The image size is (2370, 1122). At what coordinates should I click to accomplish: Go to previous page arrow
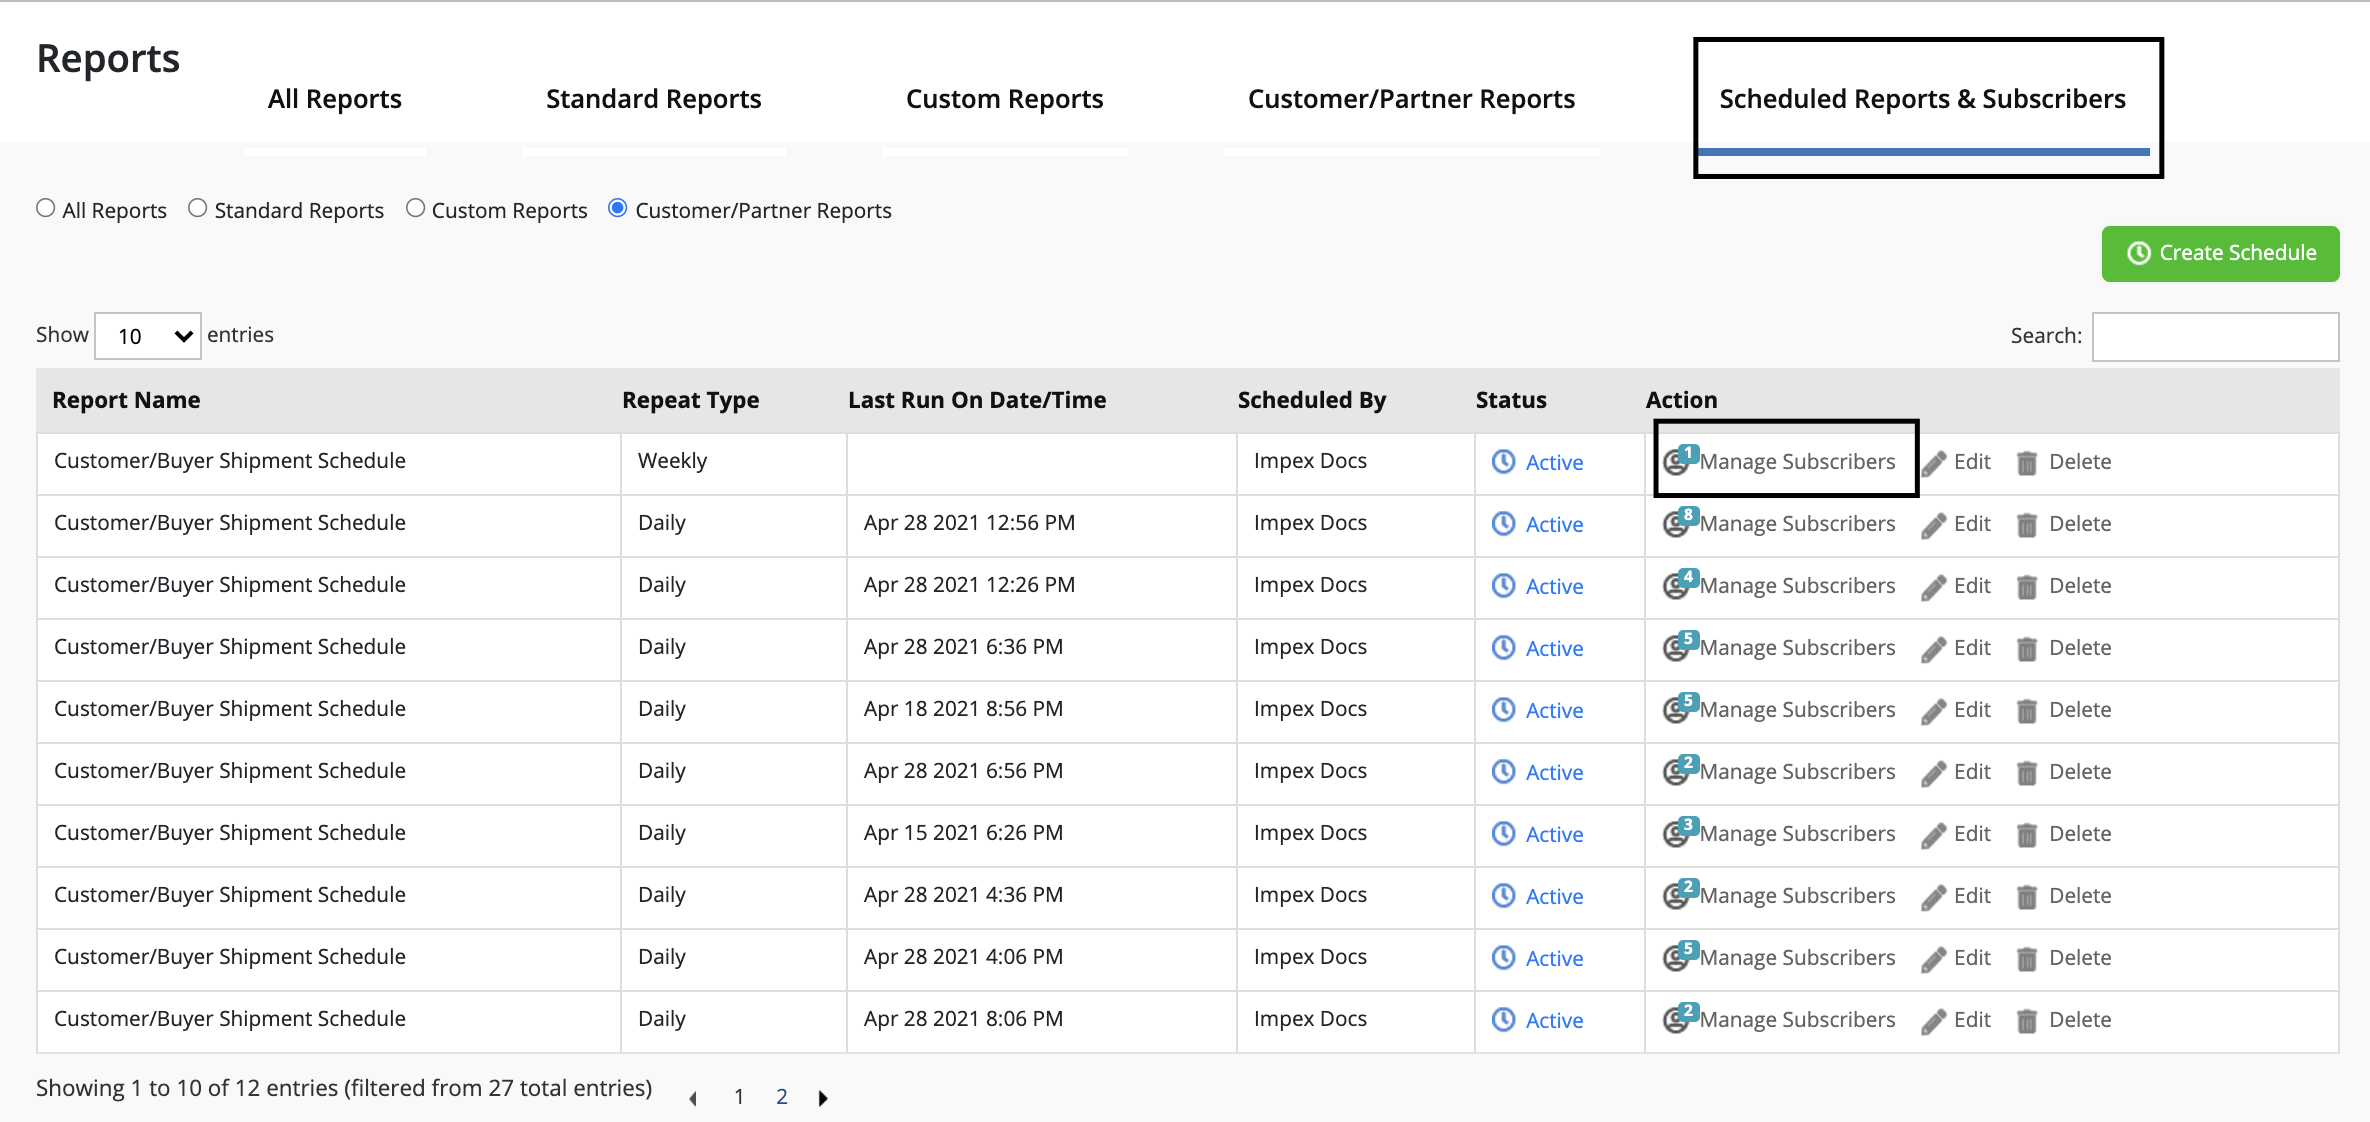pos(693,1098)
